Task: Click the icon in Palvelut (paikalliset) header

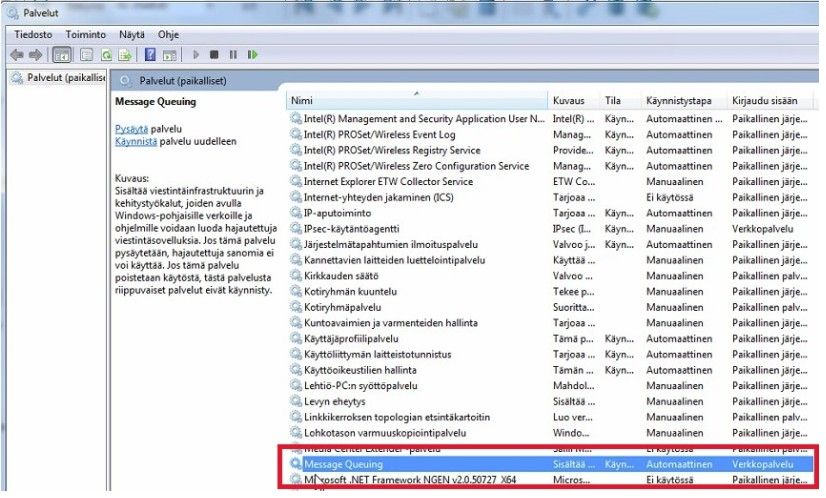Action: click(125, 81)
